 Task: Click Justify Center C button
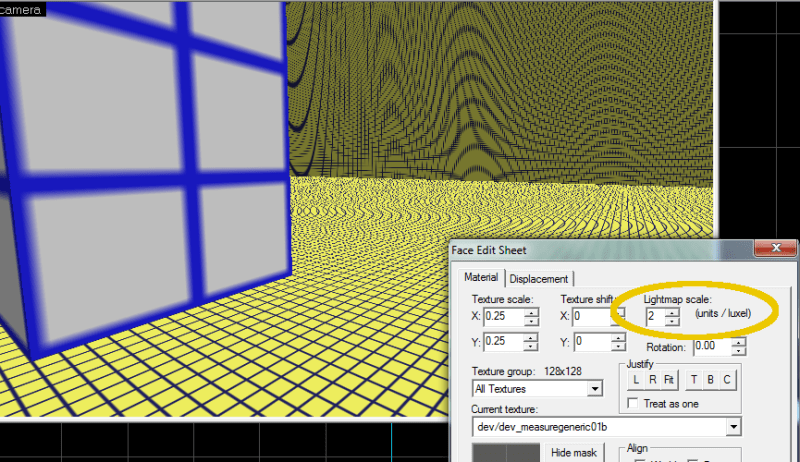(727, 380)
